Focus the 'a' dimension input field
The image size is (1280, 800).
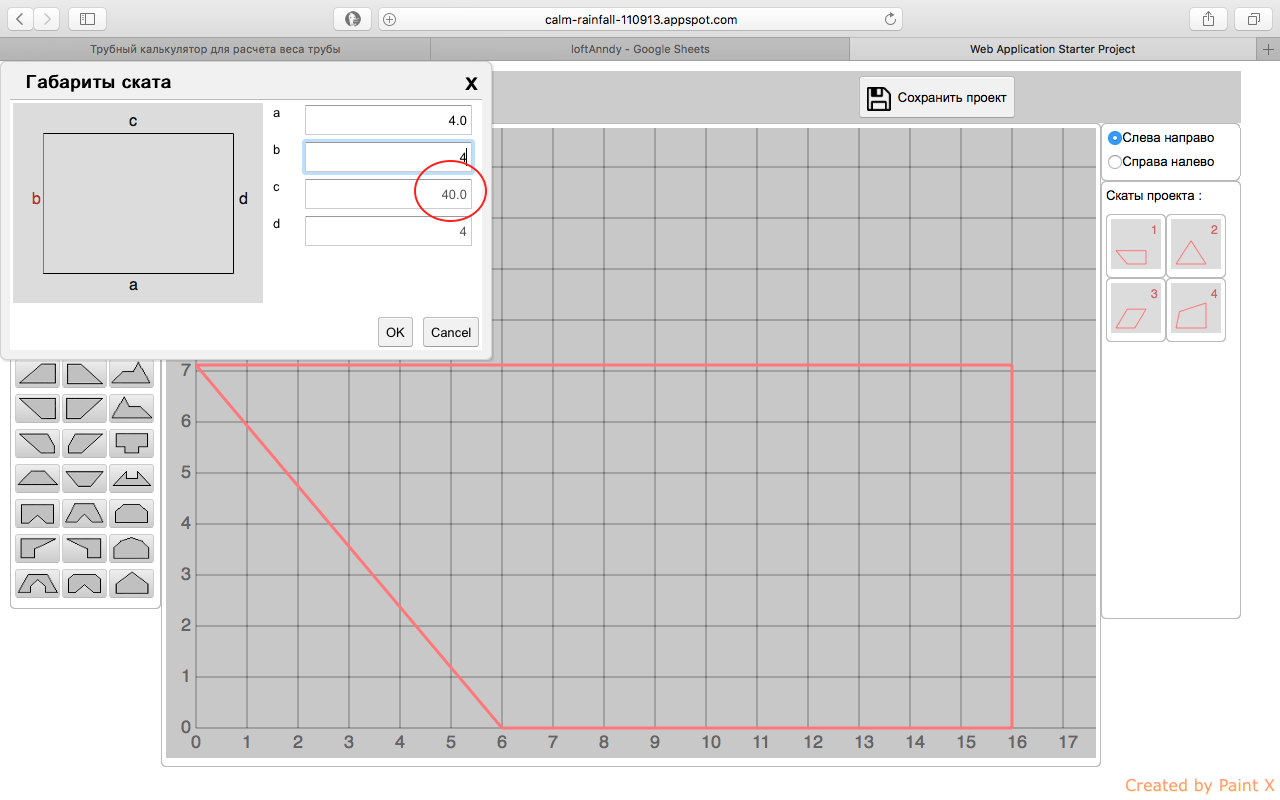[x=388, y=120]
